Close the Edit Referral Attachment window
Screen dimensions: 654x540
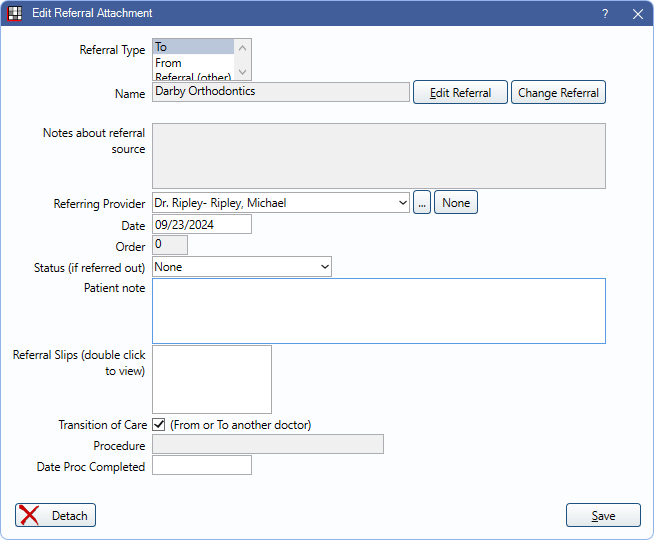[x=637, y=13]
